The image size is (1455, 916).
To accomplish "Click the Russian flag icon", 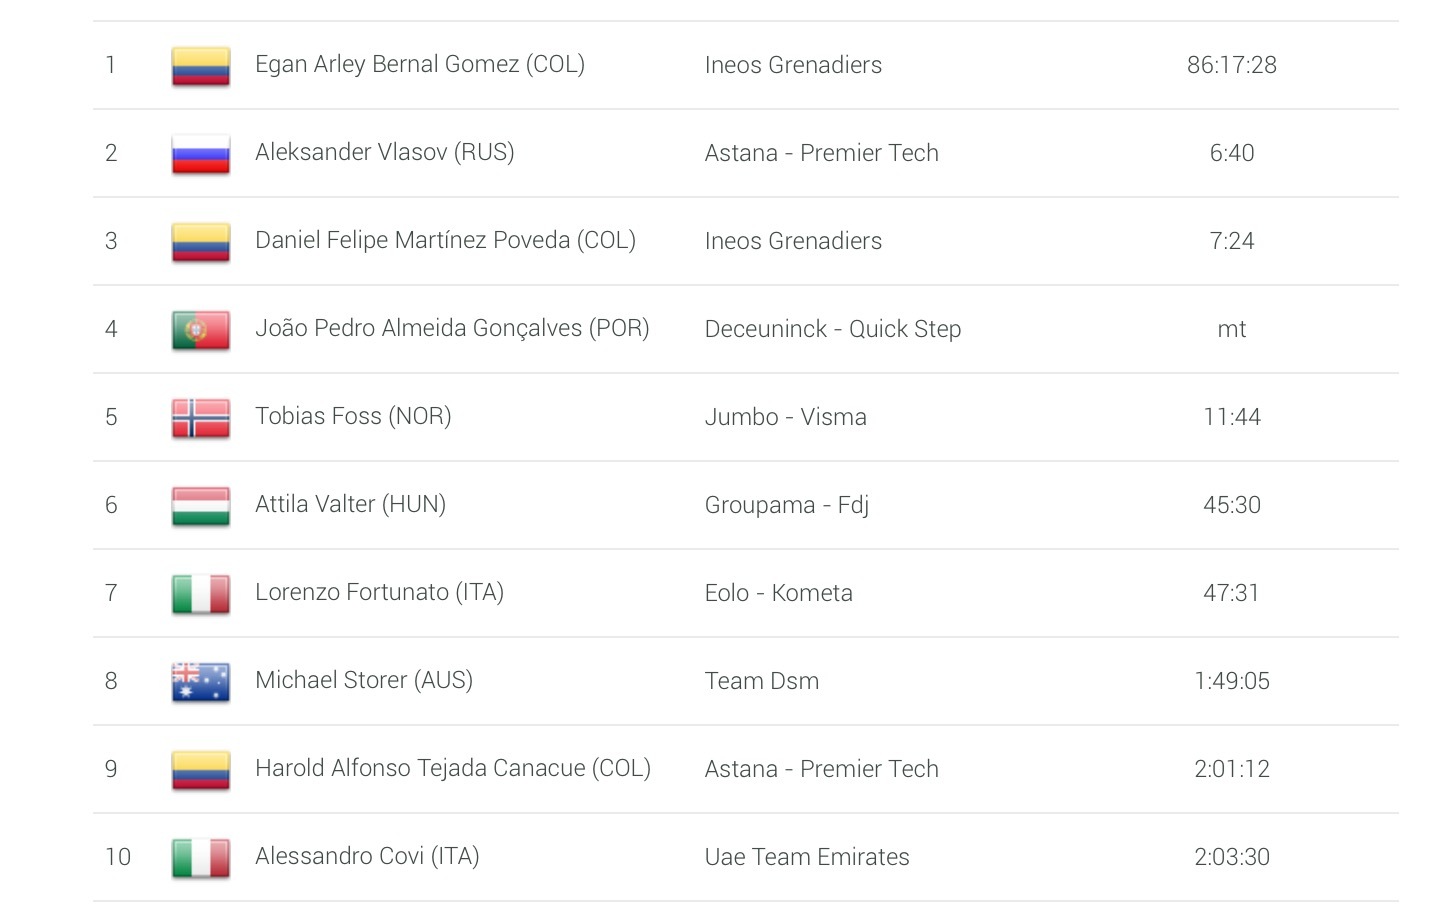I will click(201, 154).
